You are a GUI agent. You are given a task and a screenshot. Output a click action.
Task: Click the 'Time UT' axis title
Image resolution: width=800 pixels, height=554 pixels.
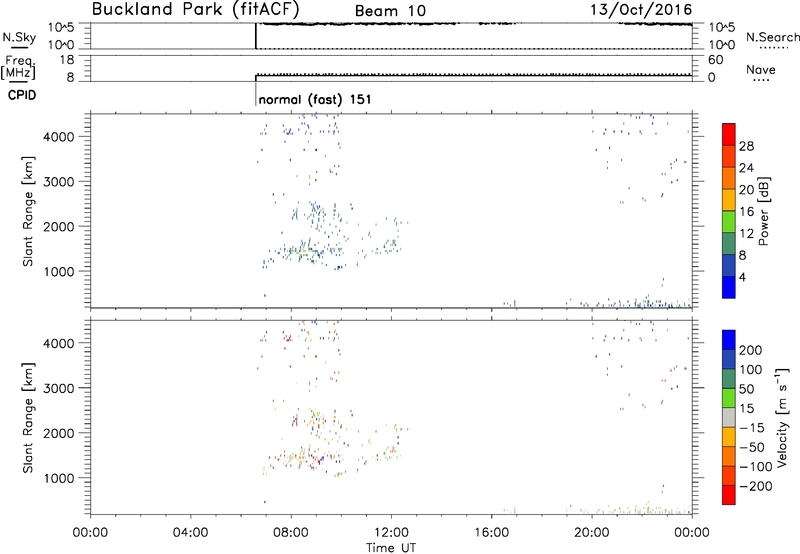point(391,548)
